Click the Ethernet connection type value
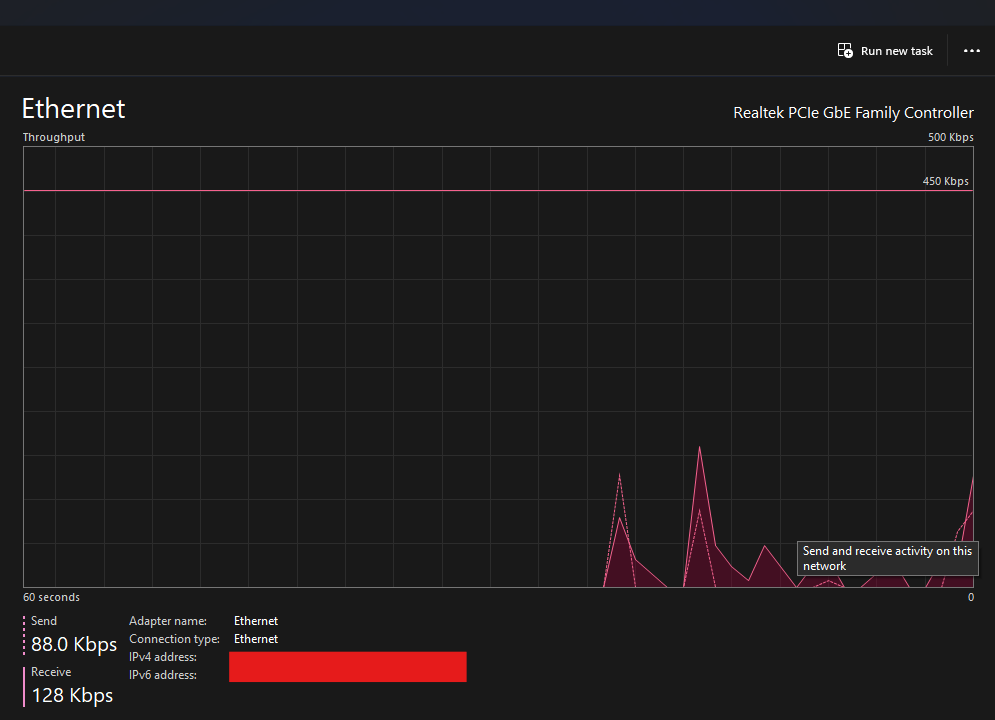 256,639
